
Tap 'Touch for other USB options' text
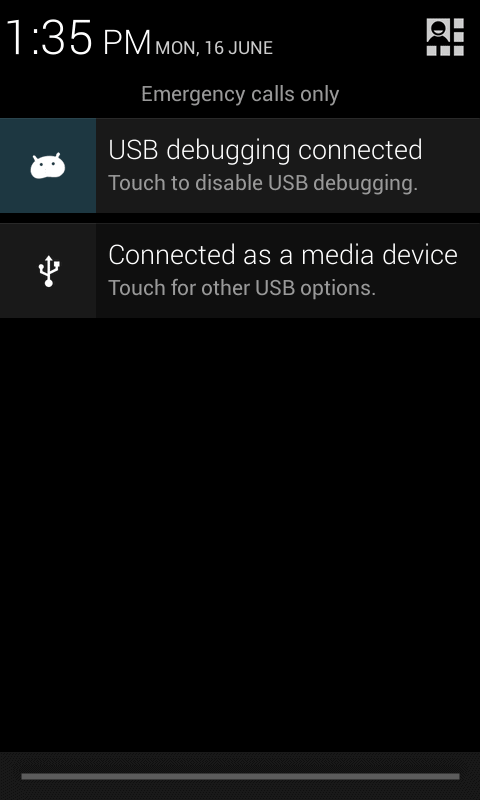click(242, 288)
